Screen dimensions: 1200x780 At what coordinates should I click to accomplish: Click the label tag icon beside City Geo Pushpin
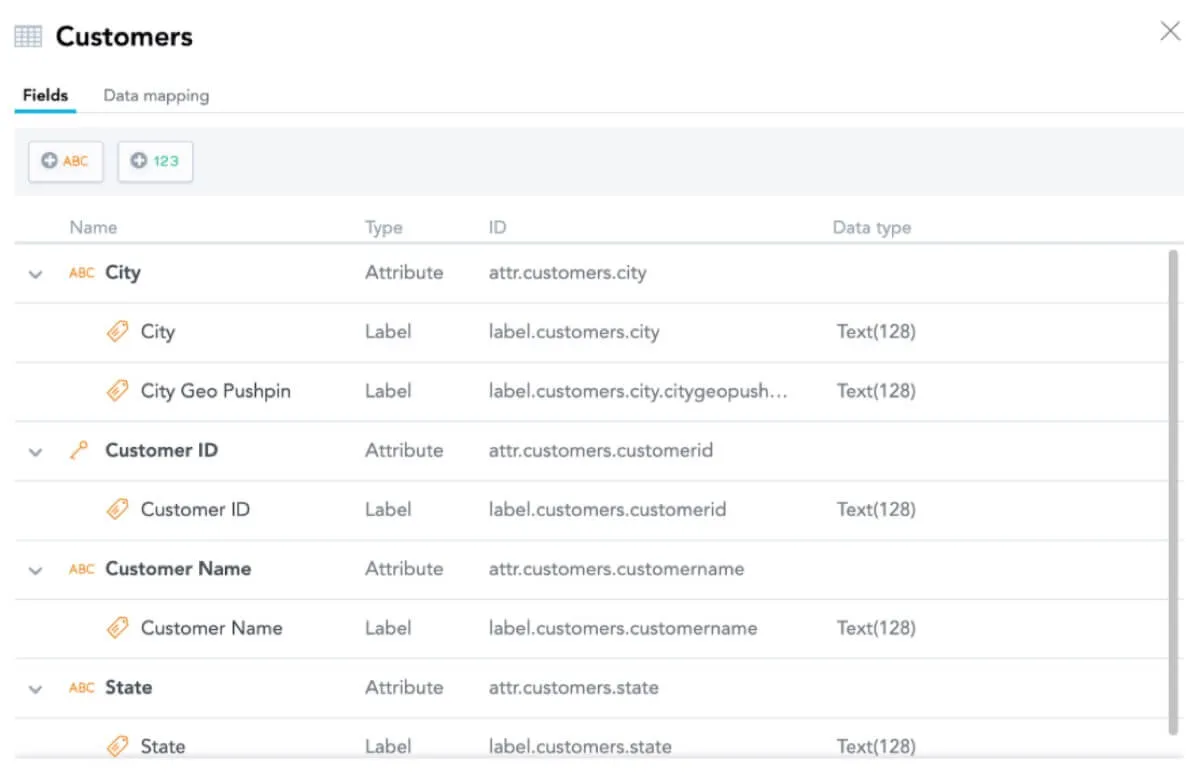[118, 391]
